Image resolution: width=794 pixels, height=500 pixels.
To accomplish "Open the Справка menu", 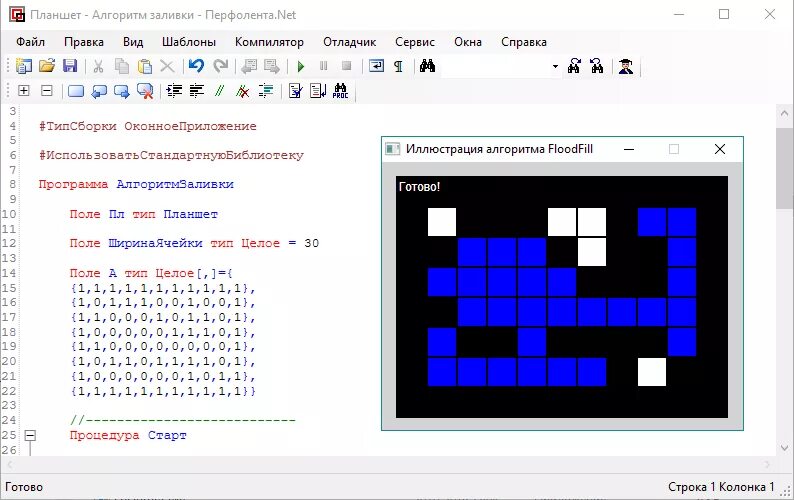I will (524, 42).
